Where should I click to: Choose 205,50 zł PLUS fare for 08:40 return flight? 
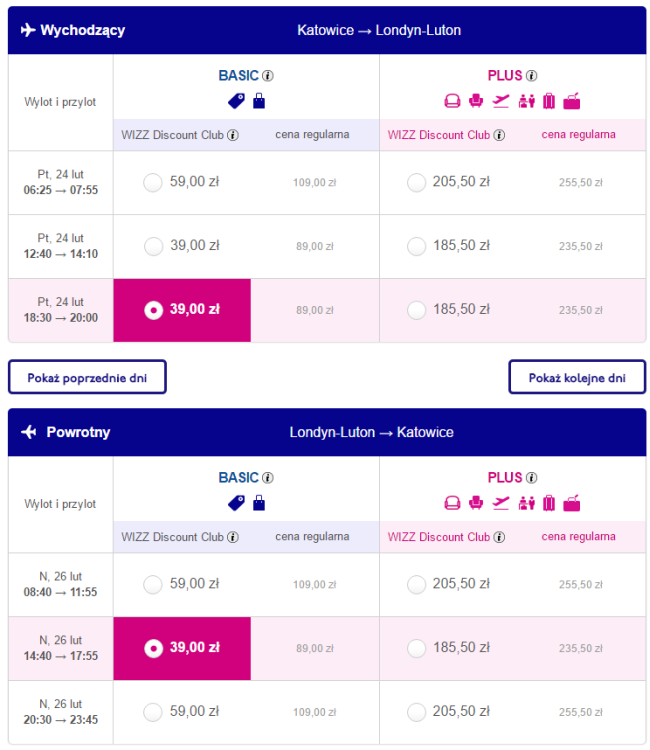[x=417, y=584]
